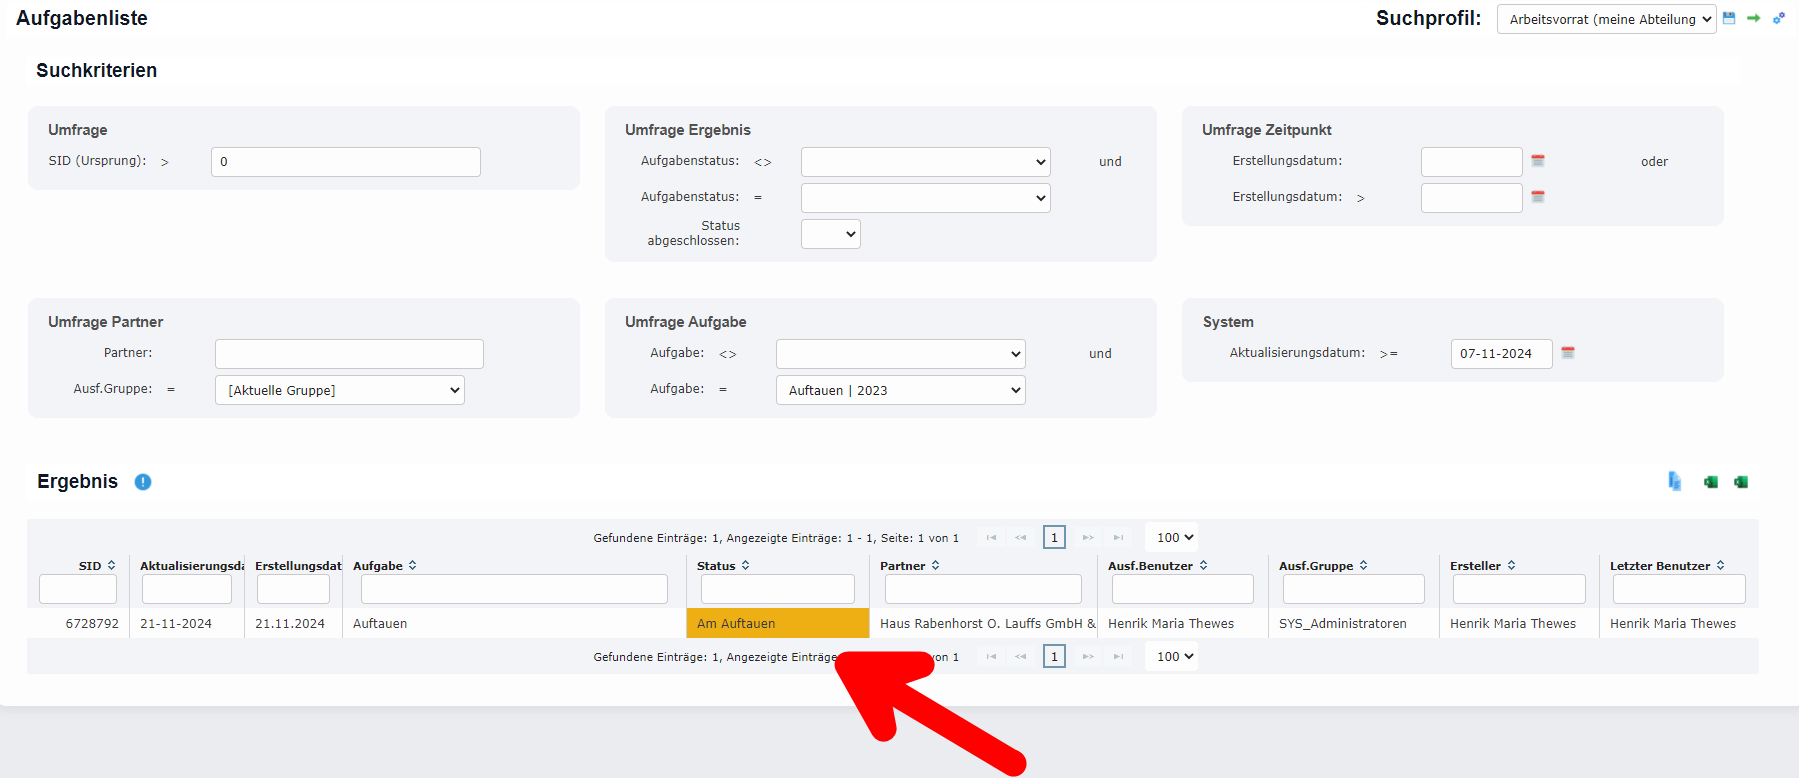Open the Suchprofil dropdown
Image resolution: width=1799 pixels, height=778 pixels.
pyautogui.click(x=1606, y=19)
